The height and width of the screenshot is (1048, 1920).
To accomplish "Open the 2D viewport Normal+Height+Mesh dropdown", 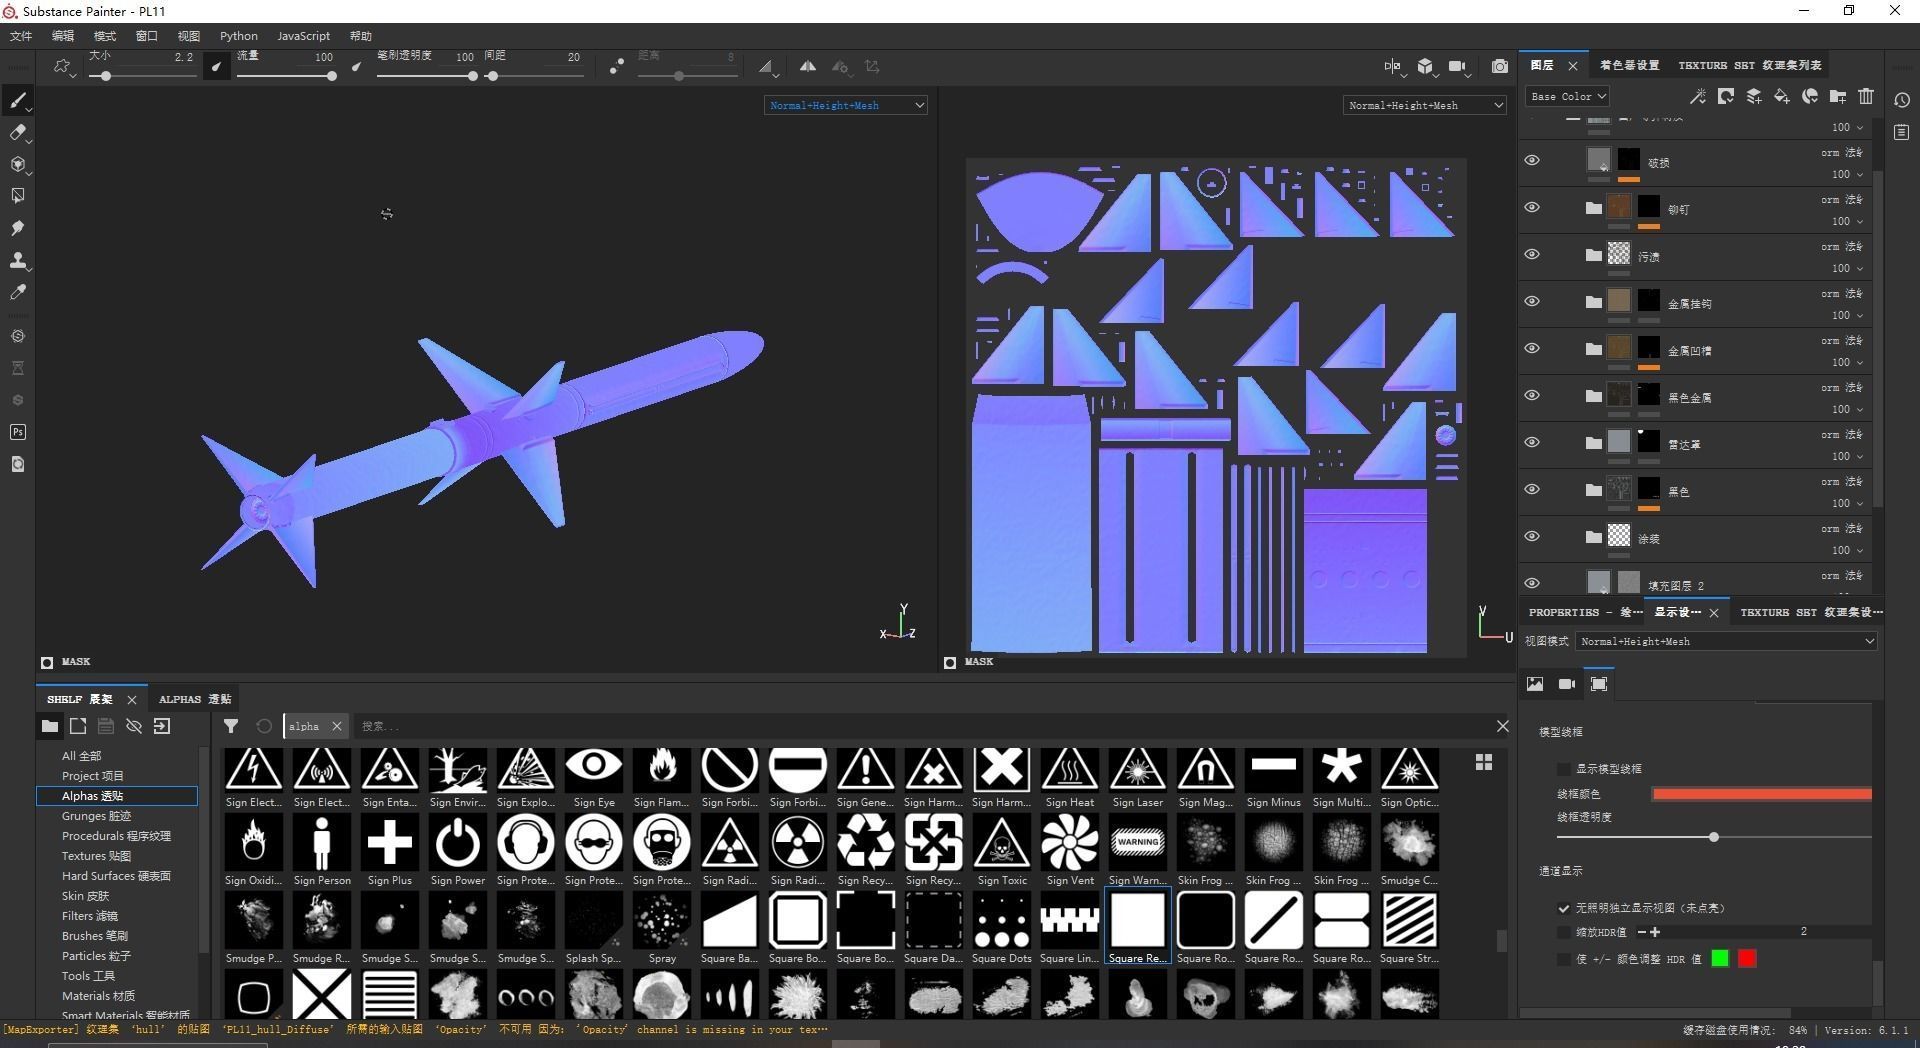I will pyautogui.click(x=1425, y=105).
